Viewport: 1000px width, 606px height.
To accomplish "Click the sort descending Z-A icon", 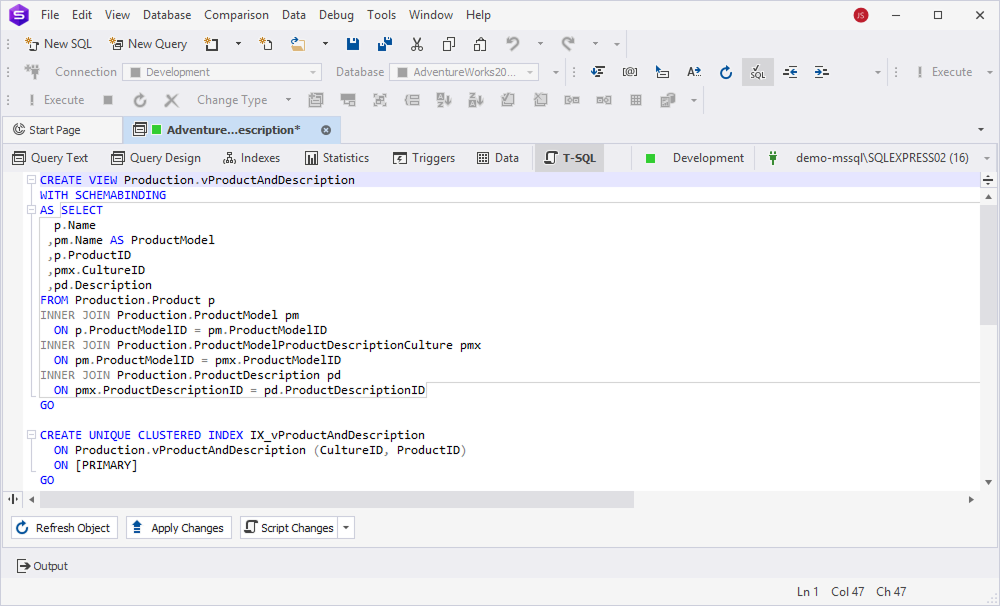I will click(476, 100).
